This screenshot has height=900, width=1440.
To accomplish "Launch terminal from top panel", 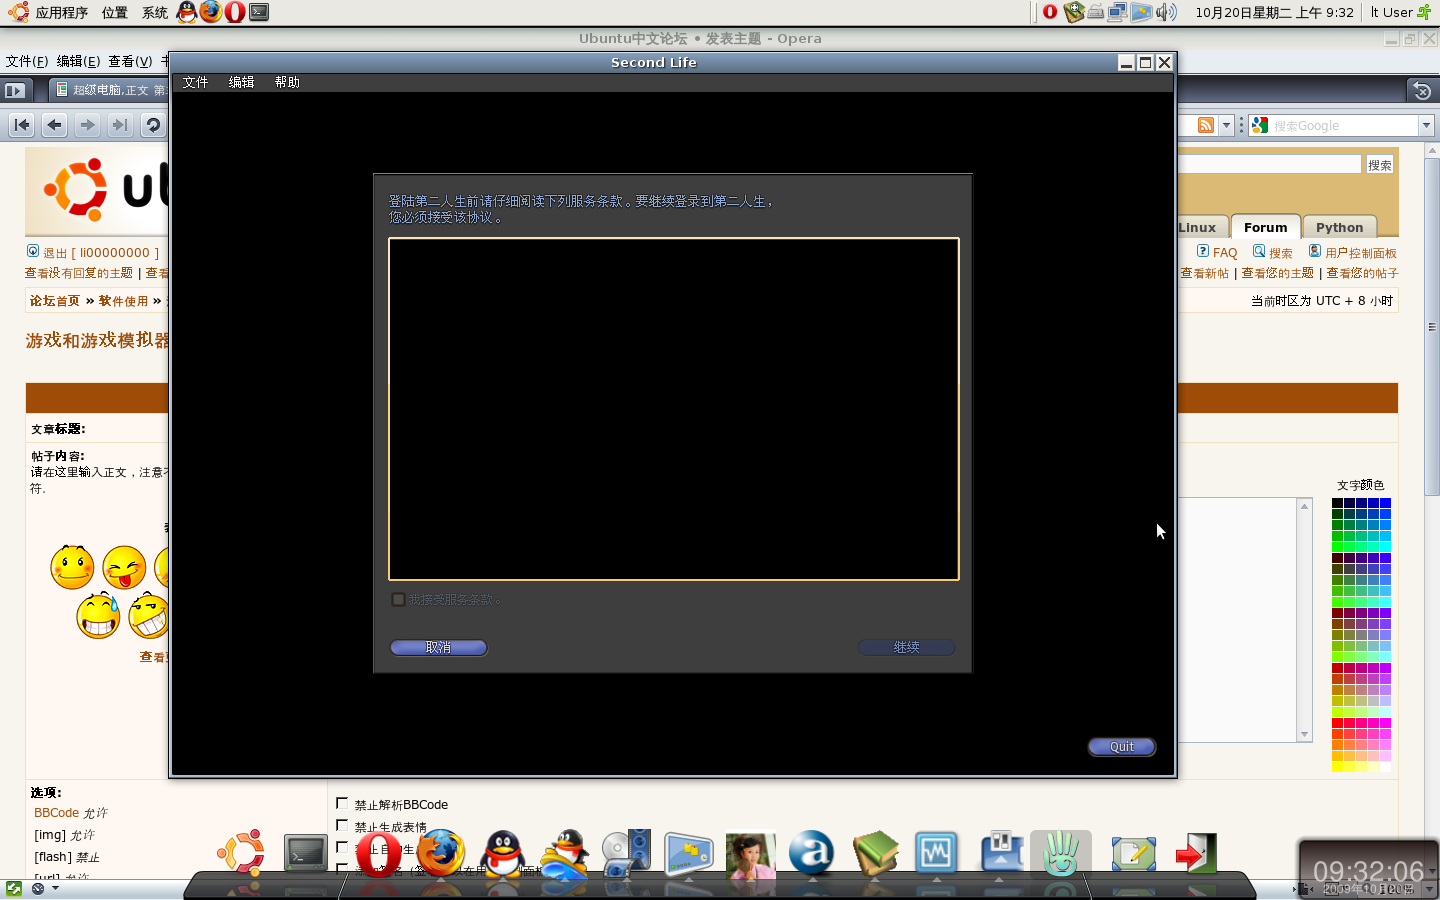I will click(x=259, y=12).
